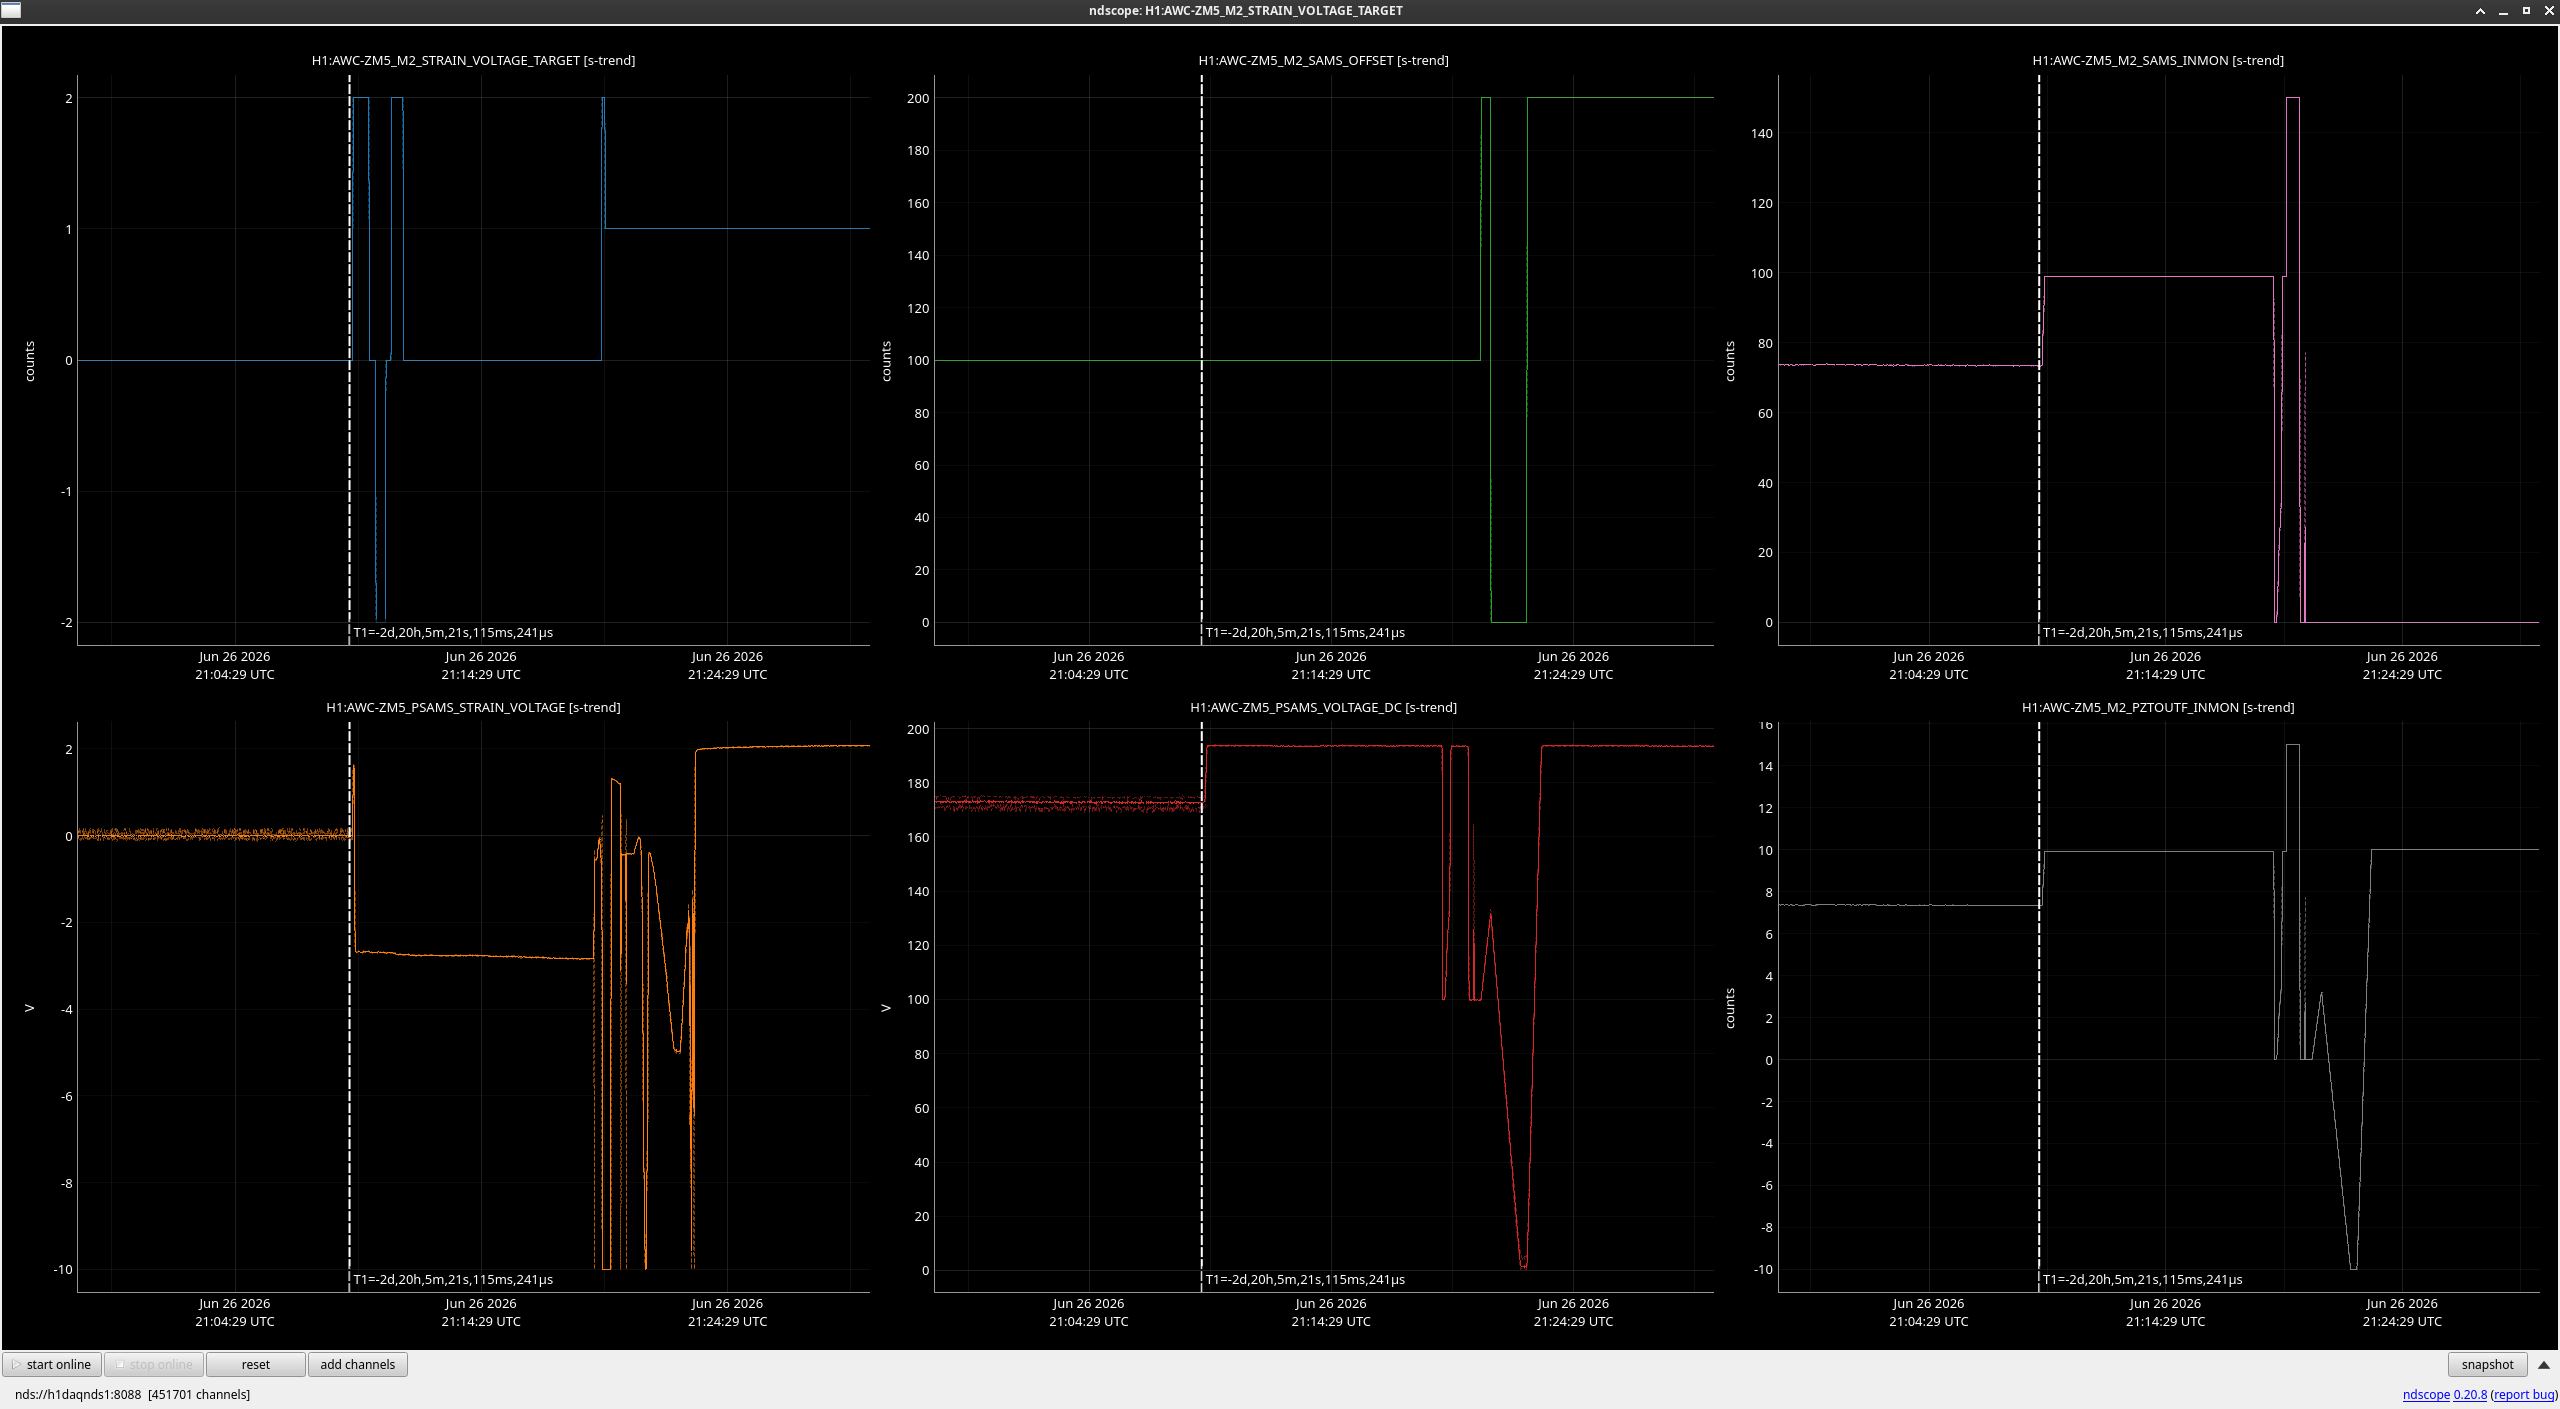Select the H1:AWC-ZM5_M2_SAMS_OFFSET plot title
Viewport: 2560px width, 1409px height.
click(1323, 60)
